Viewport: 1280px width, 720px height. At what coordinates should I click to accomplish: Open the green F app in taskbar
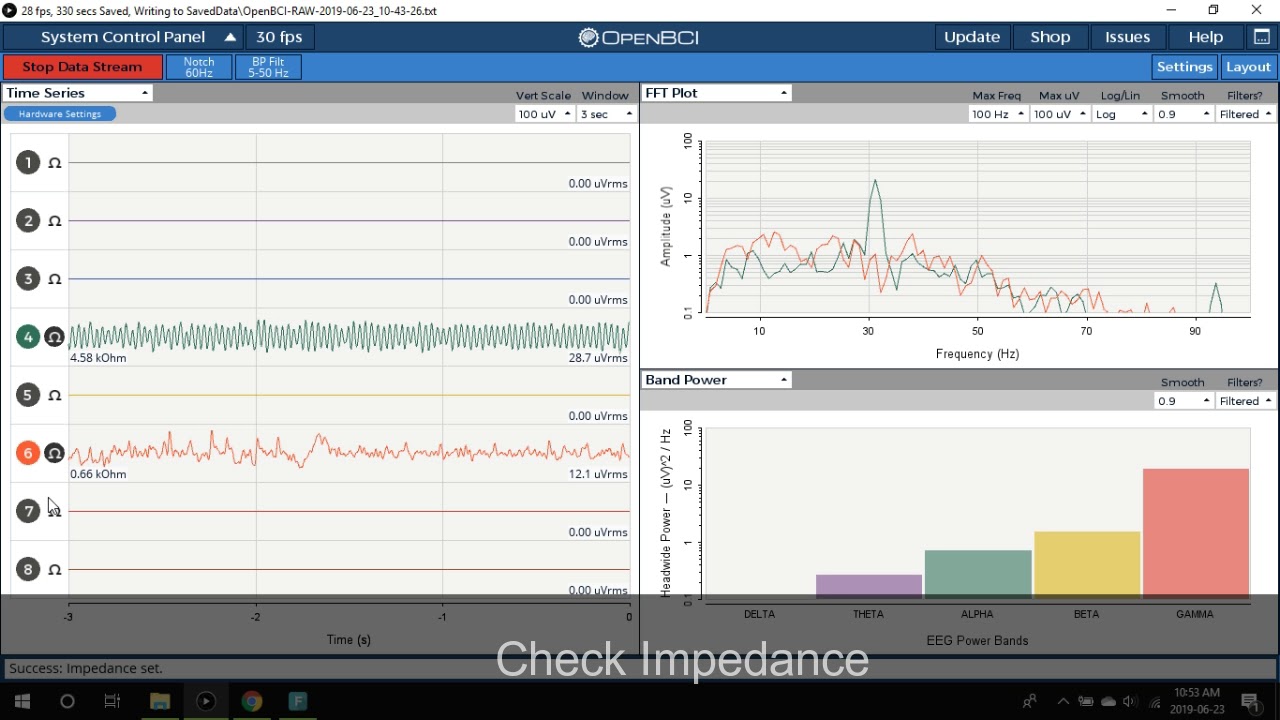[298, 701]
